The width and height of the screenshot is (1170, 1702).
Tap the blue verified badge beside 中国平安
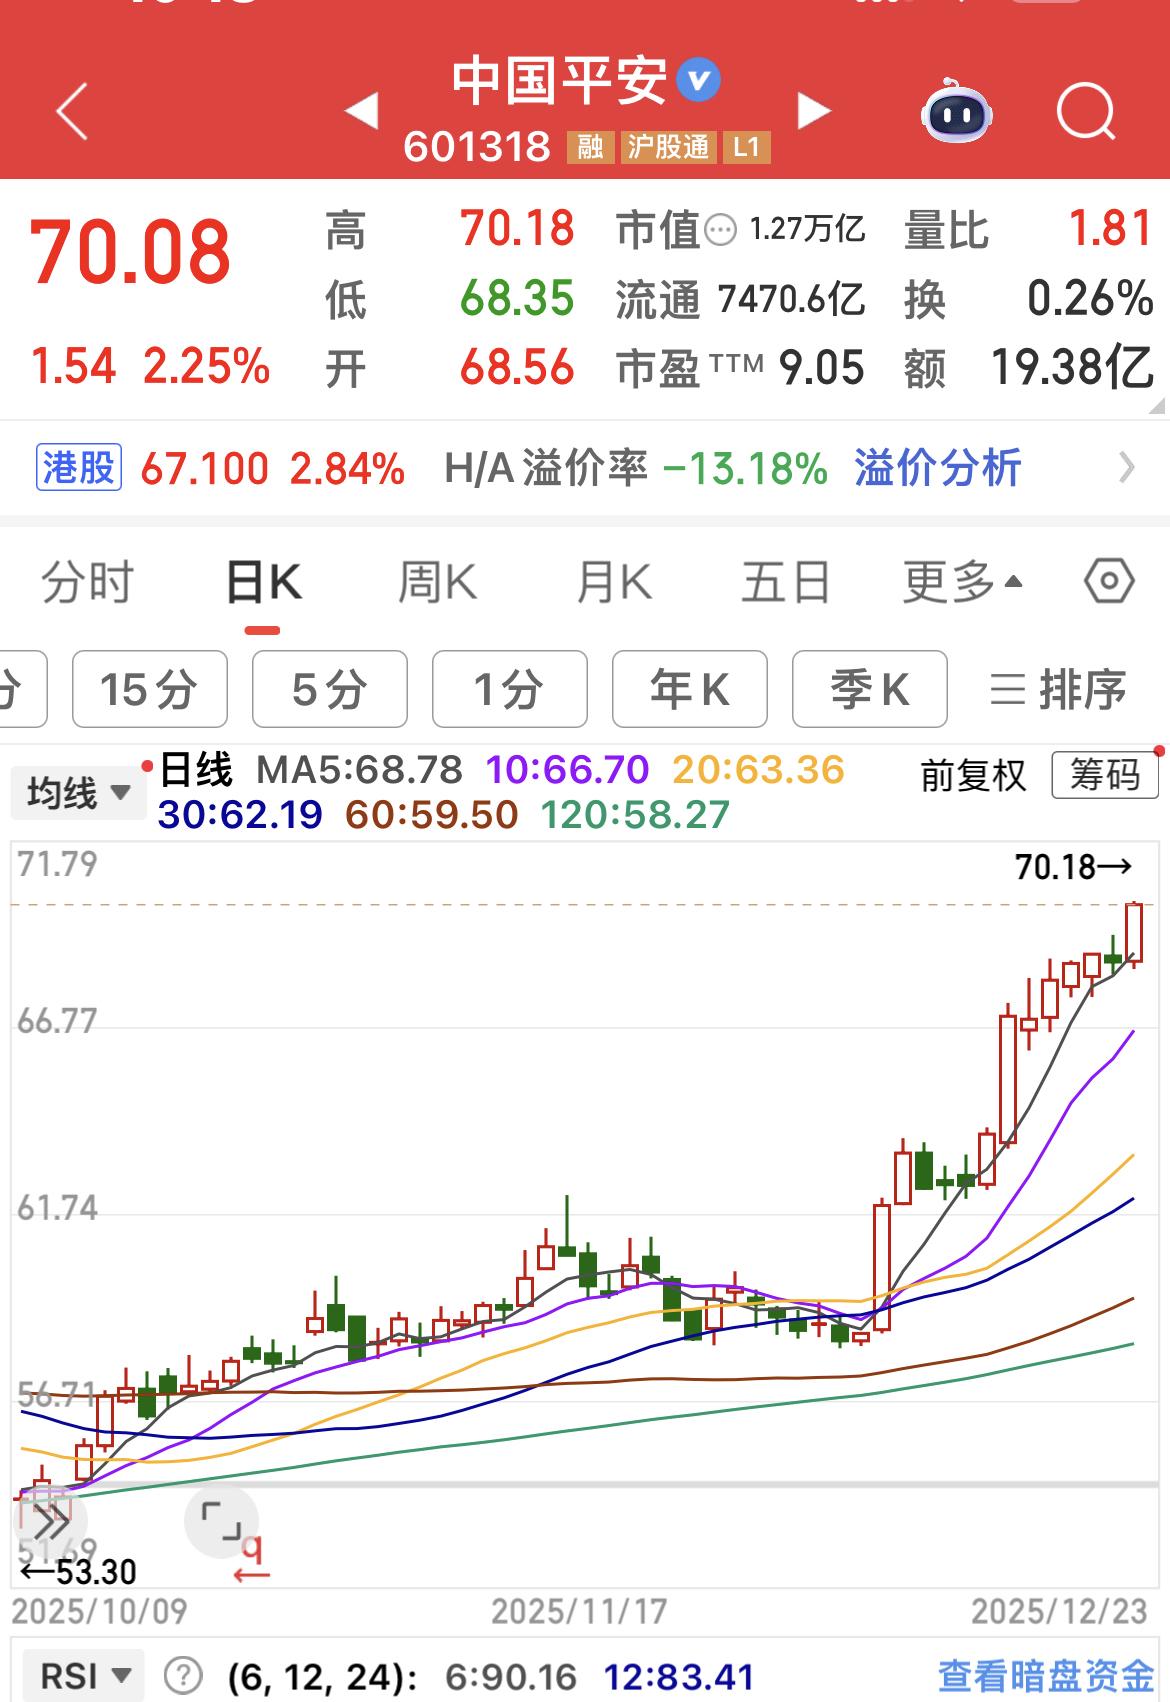pyautogui.click(x=698, y=80)
